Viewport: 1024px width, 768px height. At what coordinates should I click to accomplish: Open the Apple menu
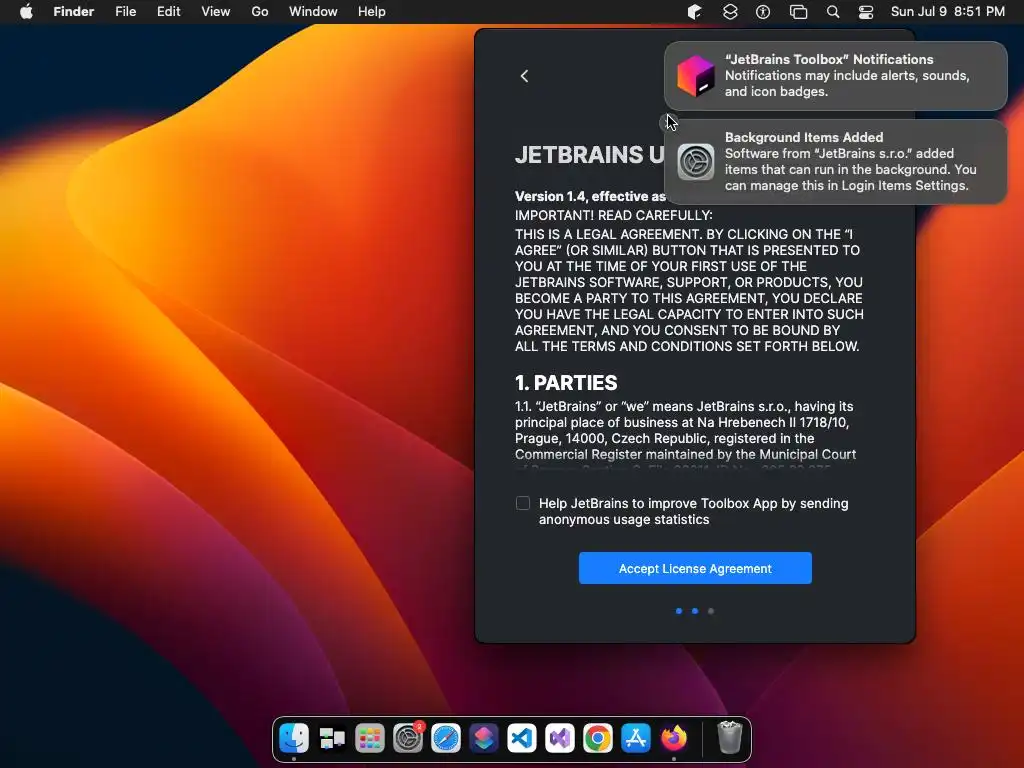(26, 11)
